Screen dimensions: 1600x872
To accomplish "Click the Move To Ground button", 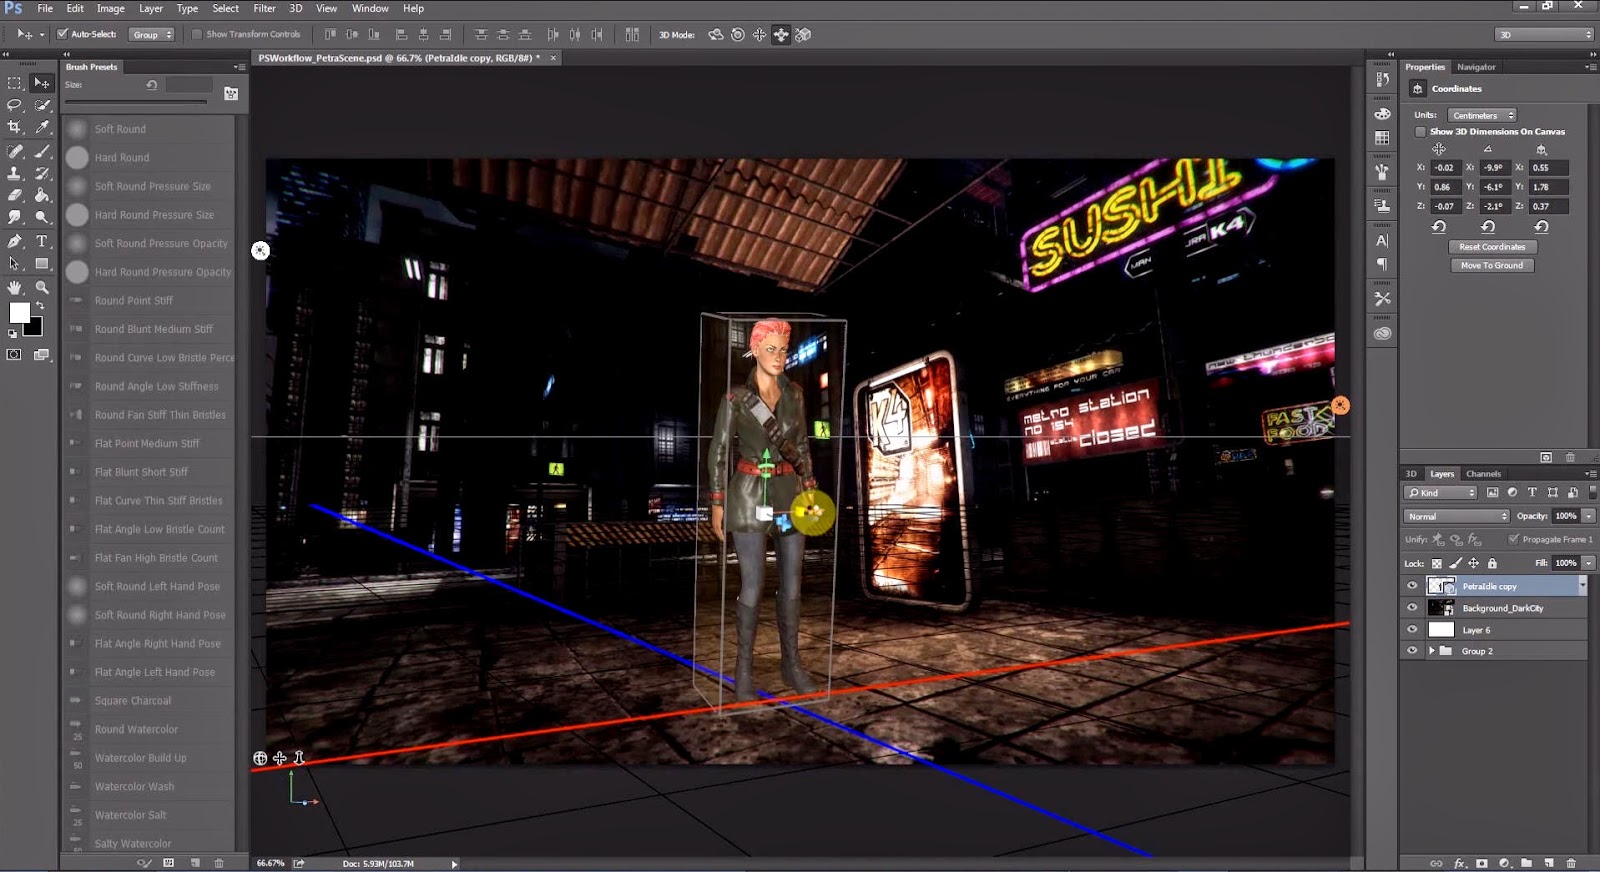I will [1492, 266].
